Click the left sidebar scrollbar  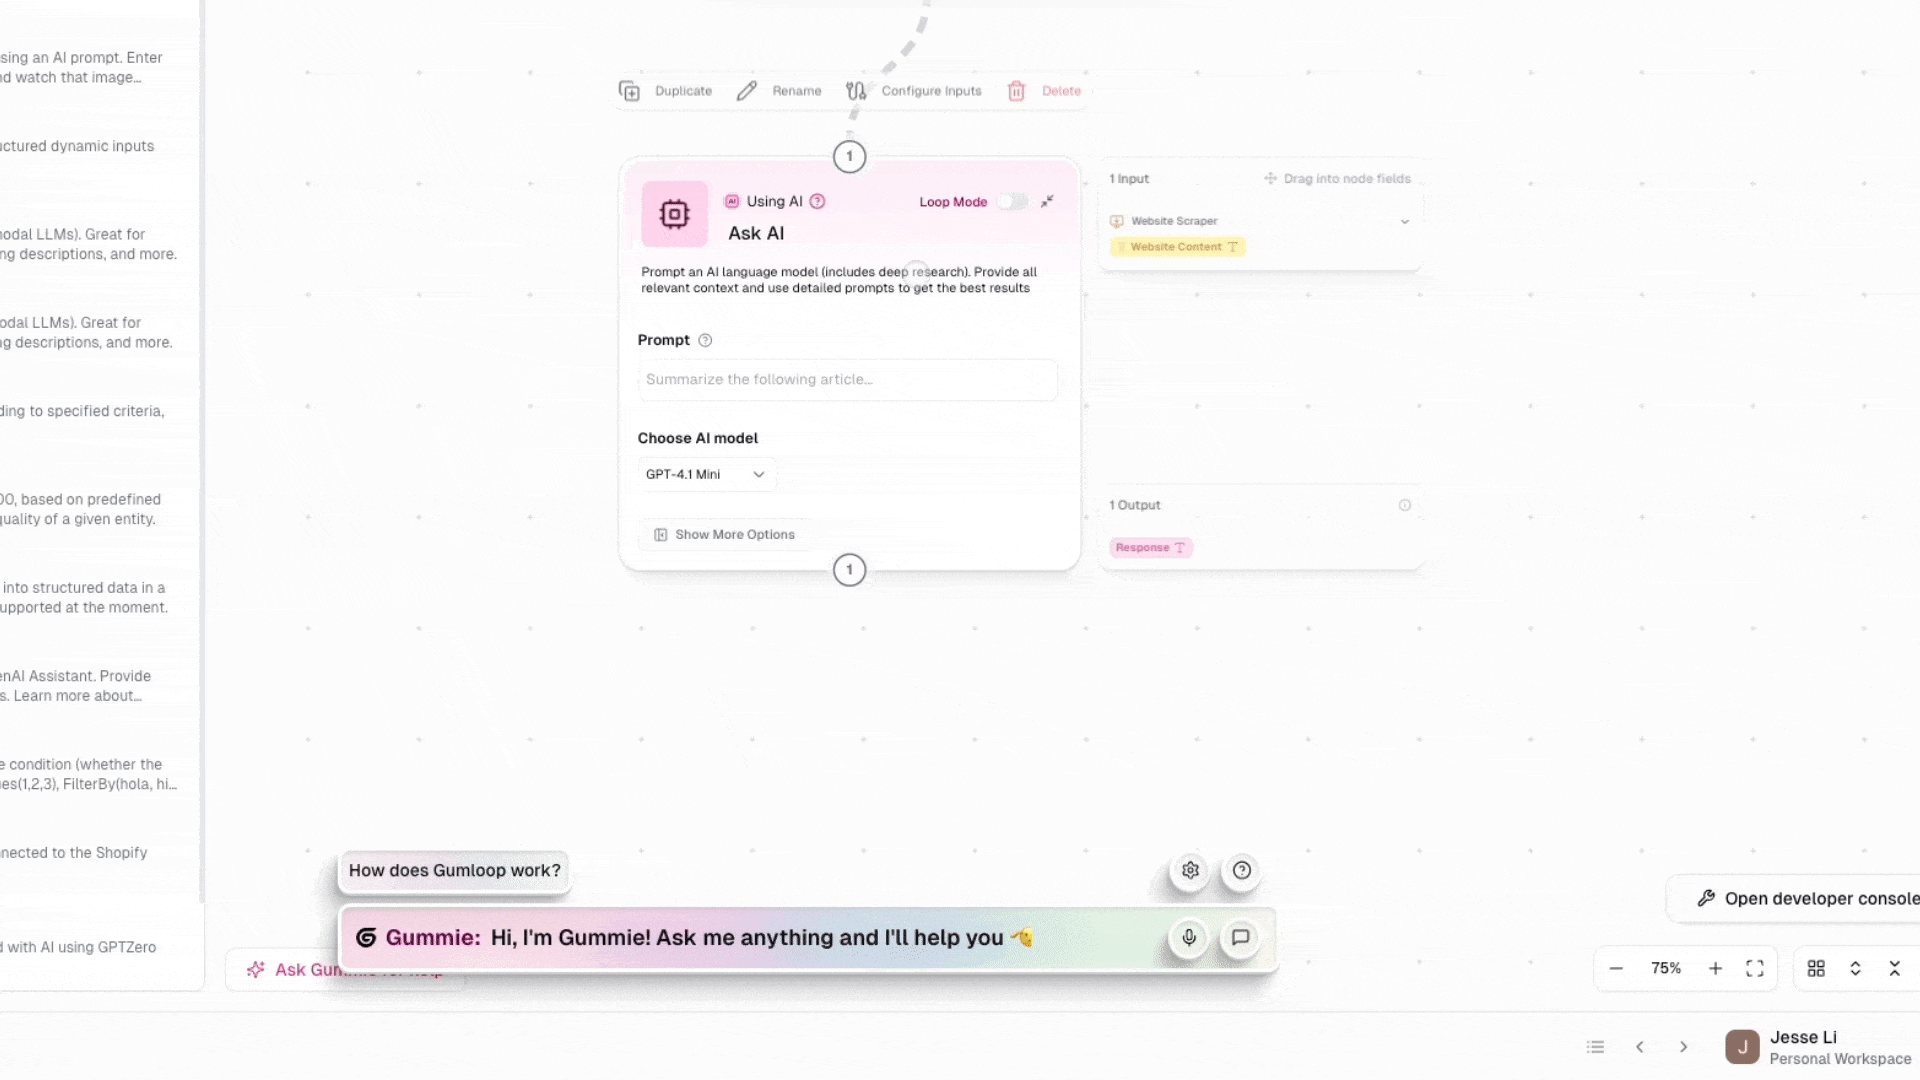(x=202, y=450)
